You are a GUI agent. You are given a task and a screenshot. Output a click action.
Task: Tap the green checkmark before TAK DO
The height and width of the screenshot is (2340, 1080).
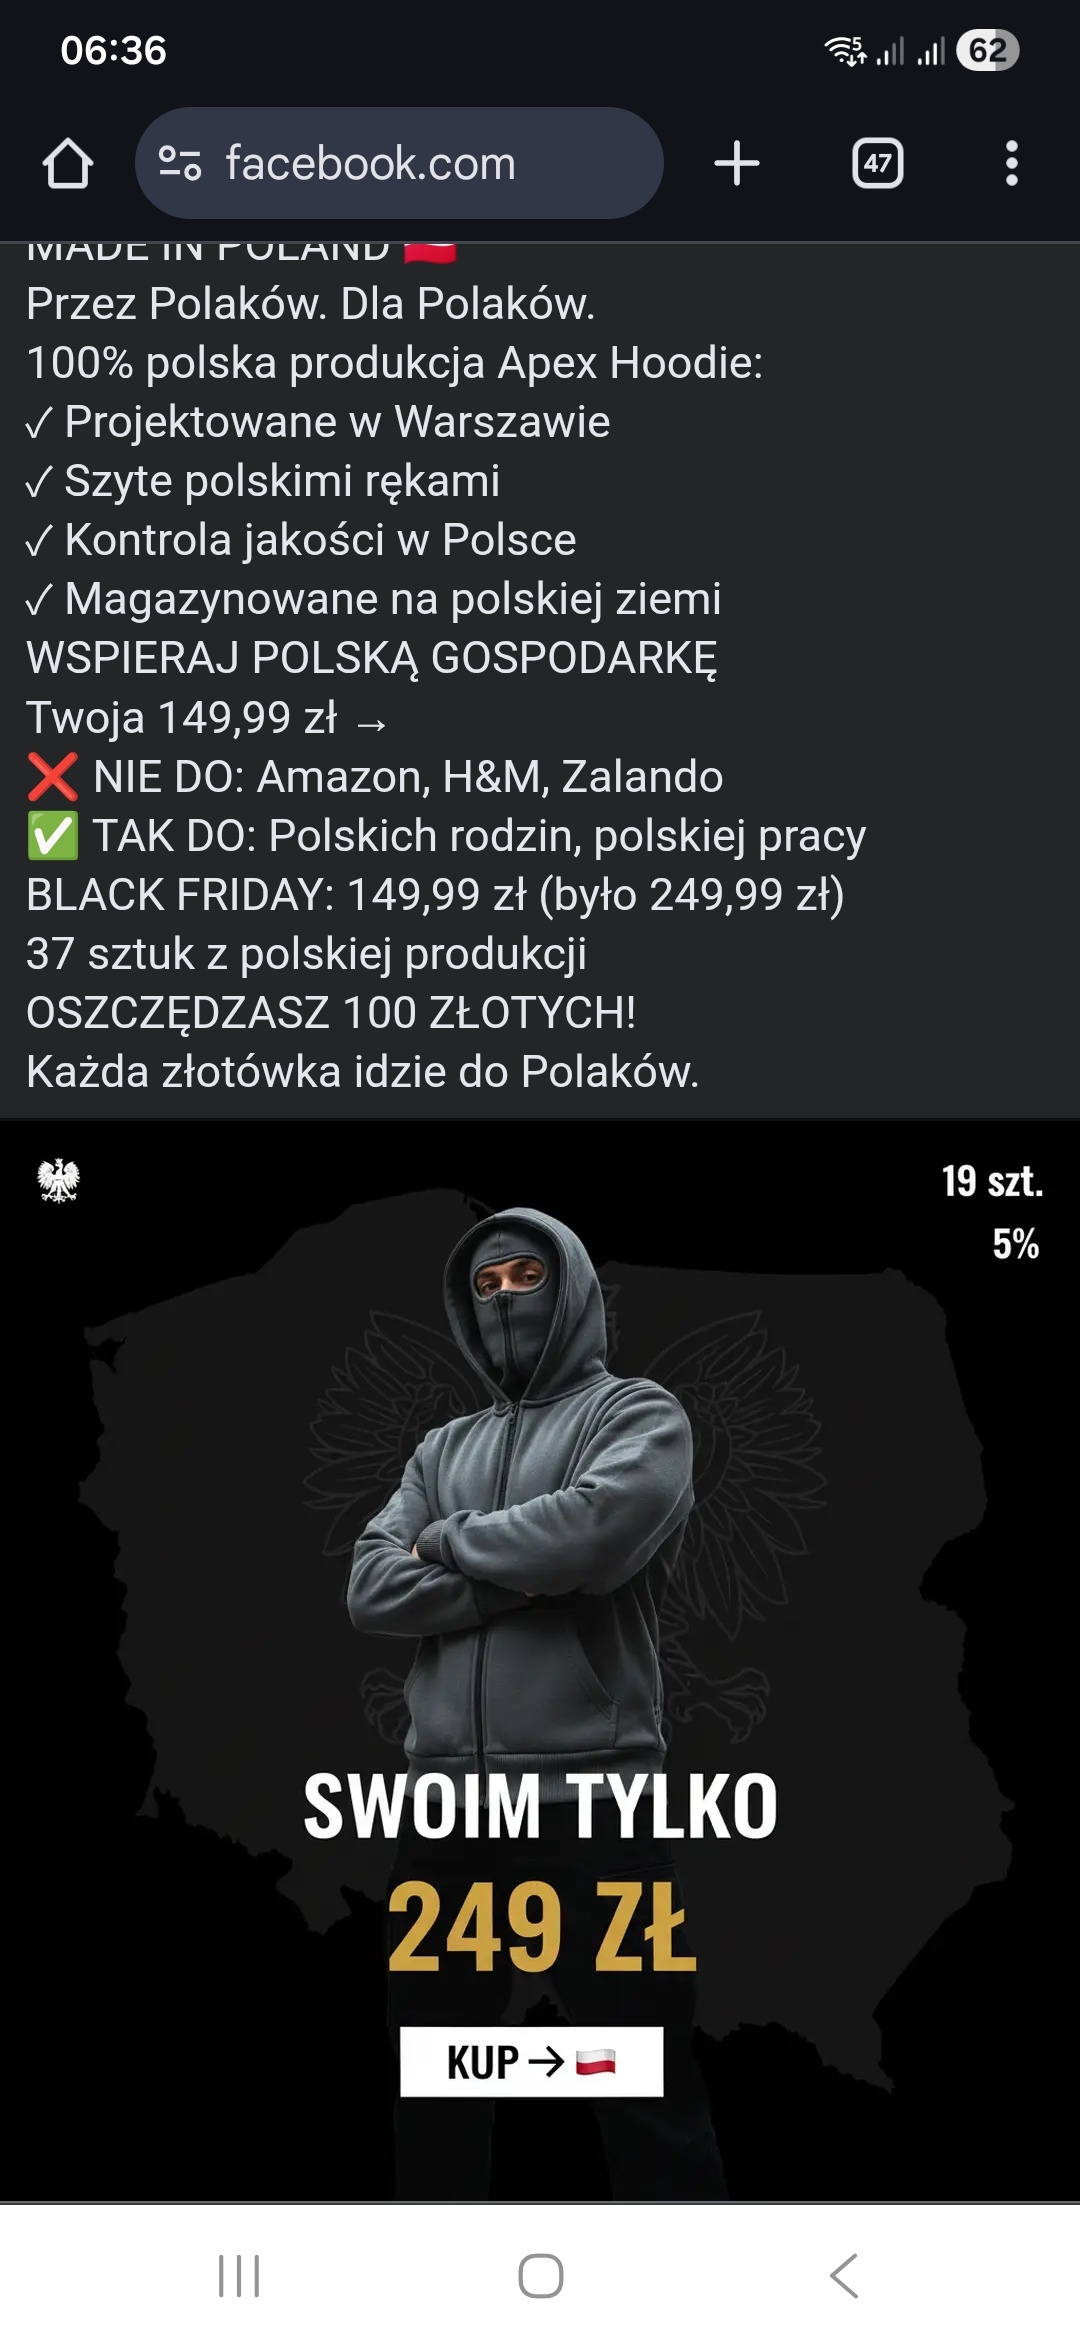pyautogui.click(x=52, y=836)
